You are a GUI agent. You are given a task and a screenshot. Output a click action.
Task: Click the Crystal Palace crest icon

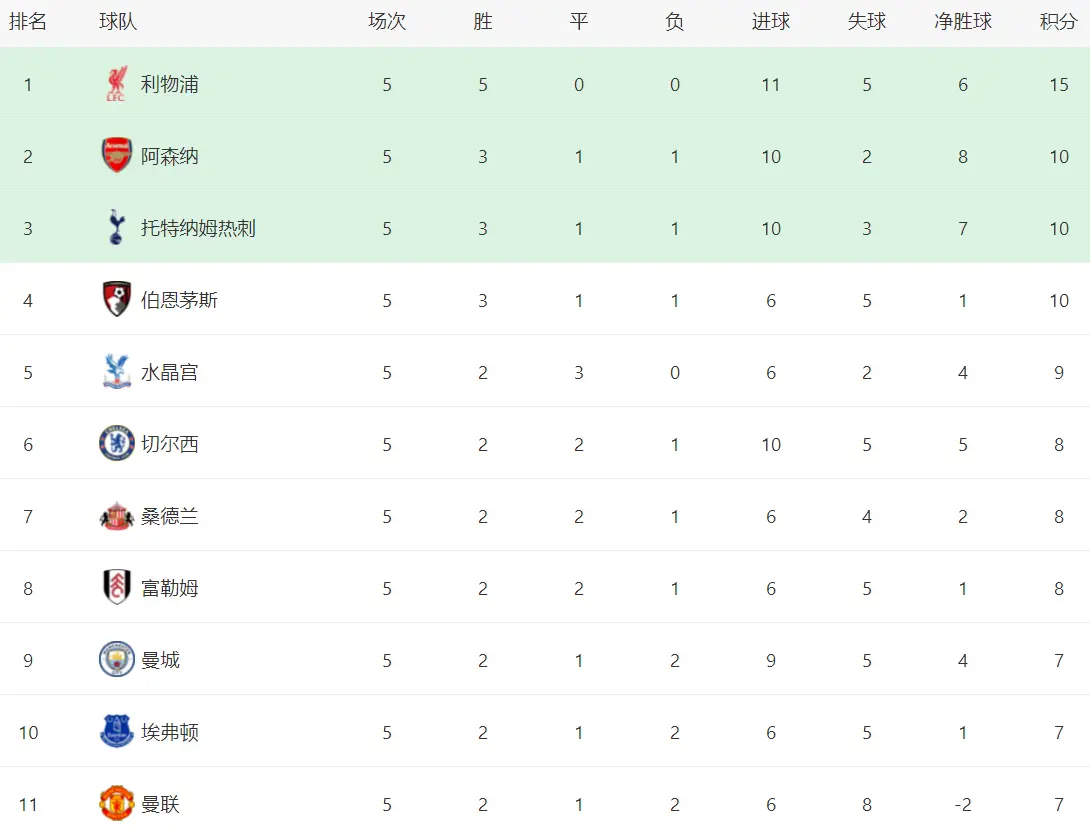click(117, 372)
